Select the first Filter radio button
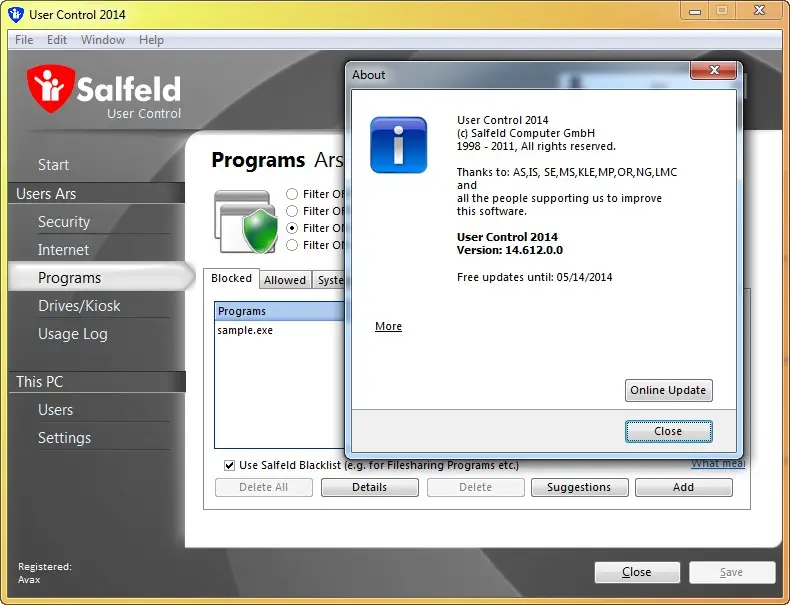Screen dimensions: 790x605 pos(292,194)
